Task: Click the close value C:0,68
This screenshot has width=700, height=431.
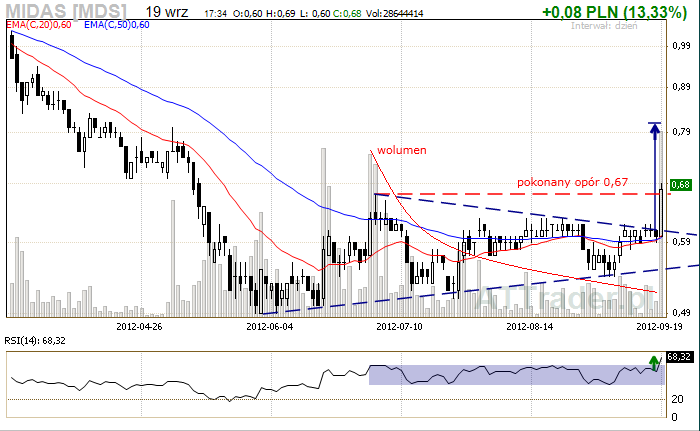Action: 347,14
